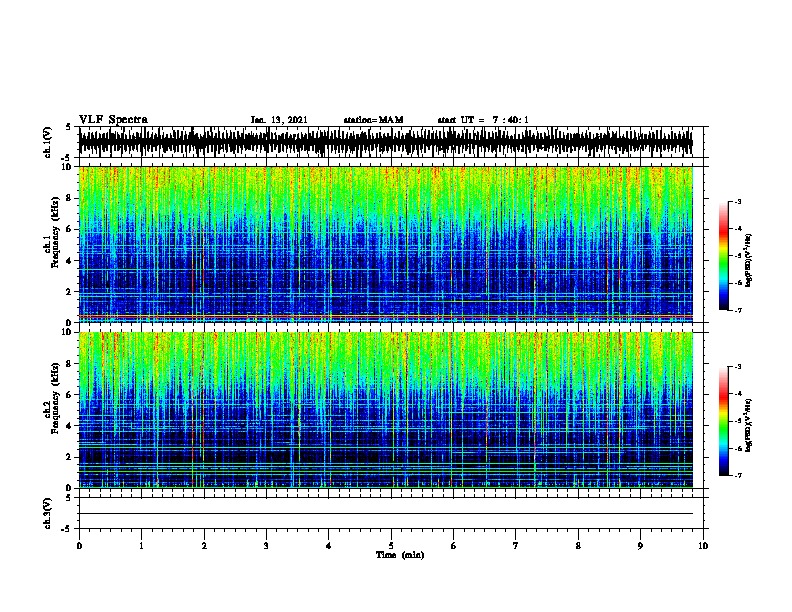This screenshot has width=792, height=612.
Task: Click the time axis tick label "5"
Action: tap(391, 546)
